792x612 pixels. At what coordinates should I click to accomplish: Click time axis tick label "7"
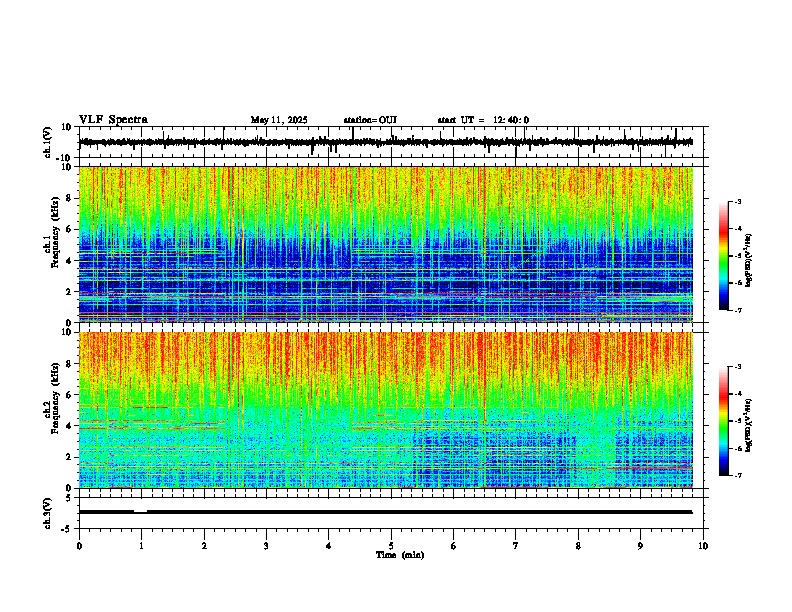point(516,546)
